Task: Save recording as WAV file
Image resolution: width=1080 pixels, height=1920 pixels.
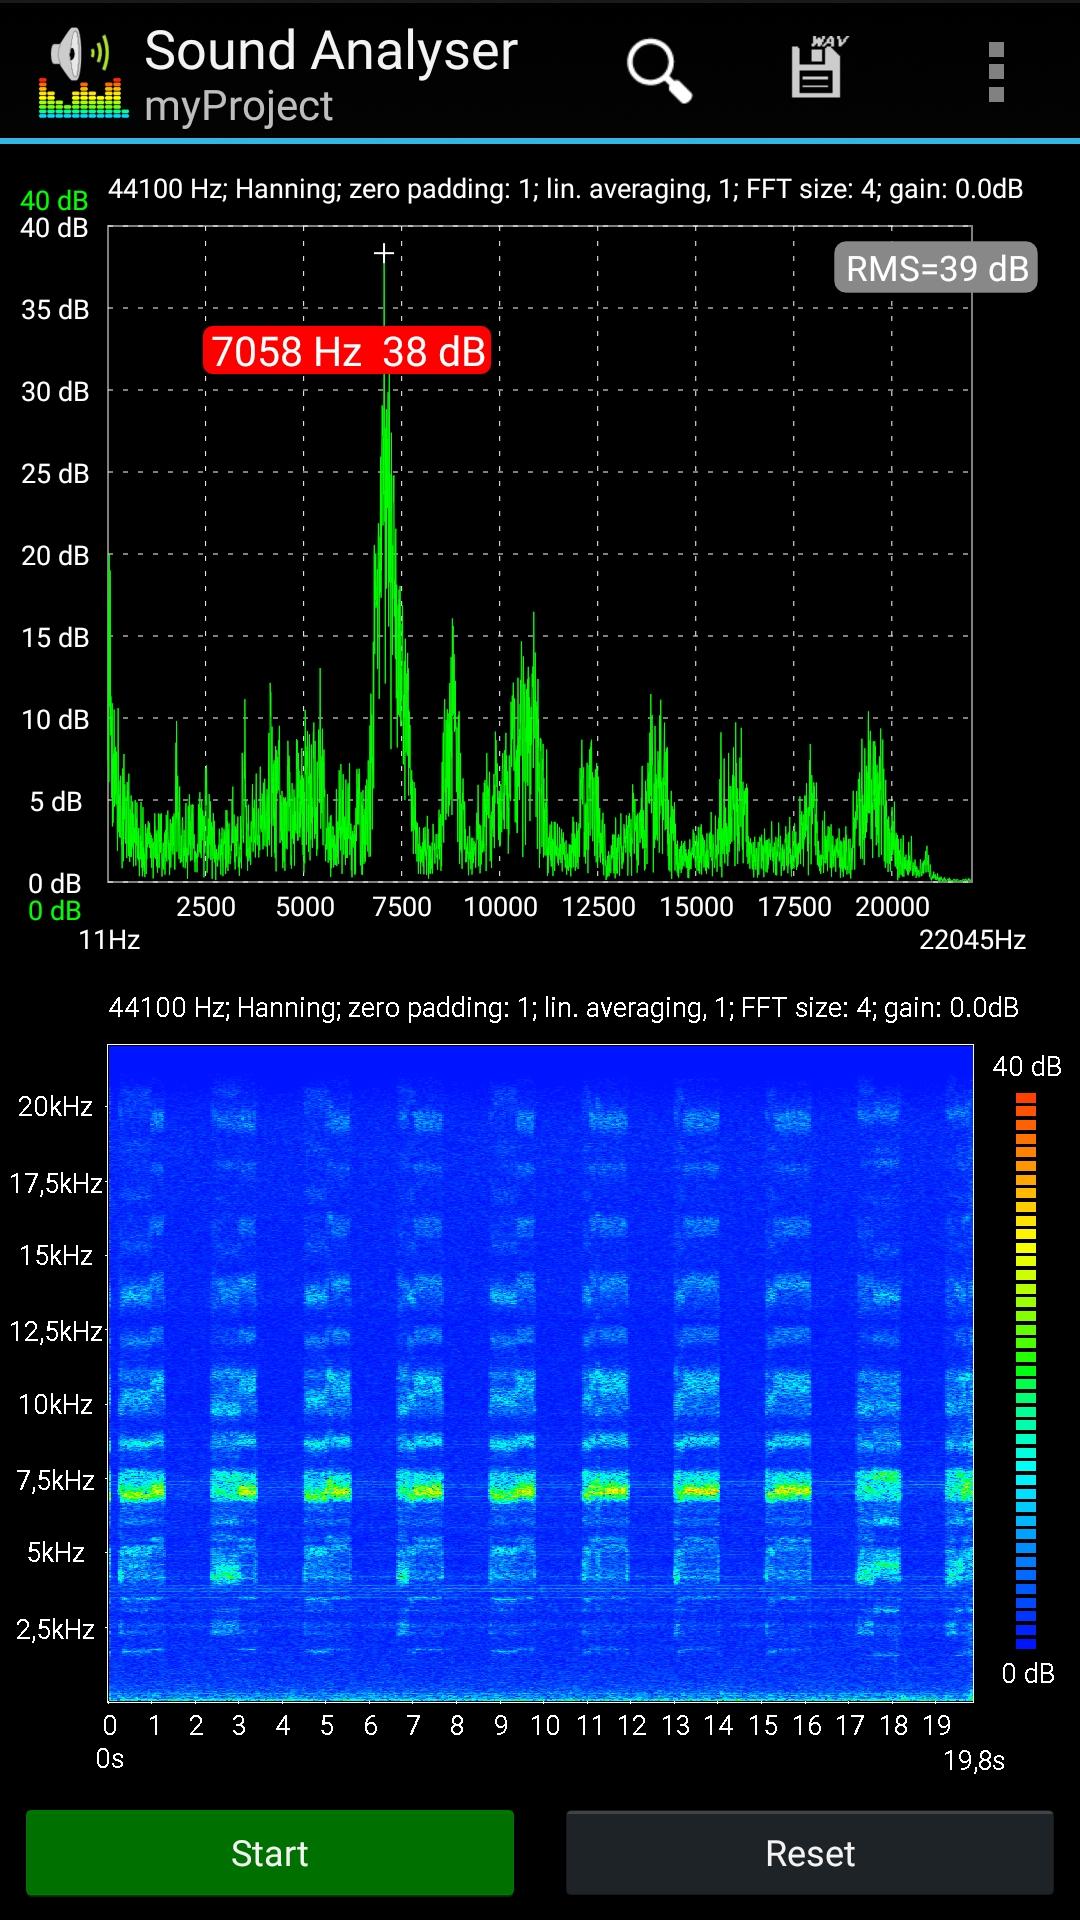Action: 817,70
